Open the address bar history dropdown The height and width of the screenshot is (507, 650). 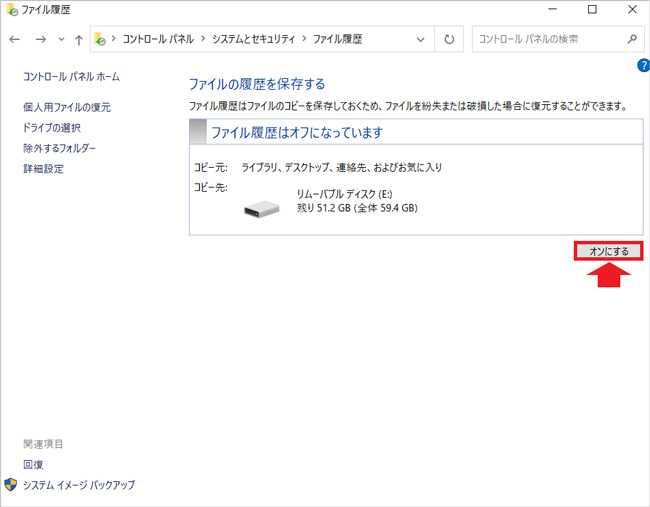click(x=421, y=39)
